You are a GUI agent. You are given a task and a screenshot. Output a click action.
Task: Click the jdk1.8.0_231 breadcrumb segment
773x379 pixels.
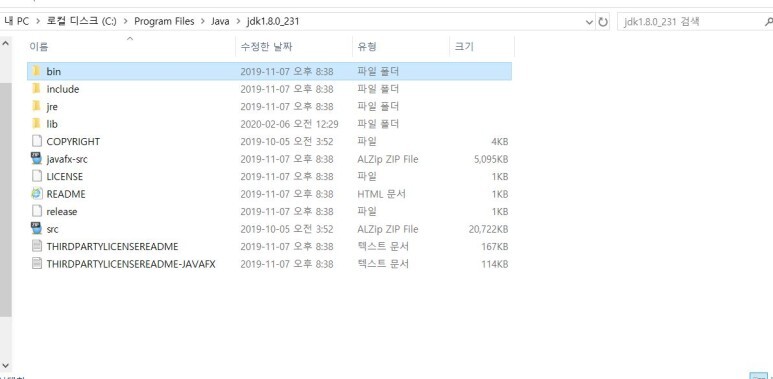[272, 22]
